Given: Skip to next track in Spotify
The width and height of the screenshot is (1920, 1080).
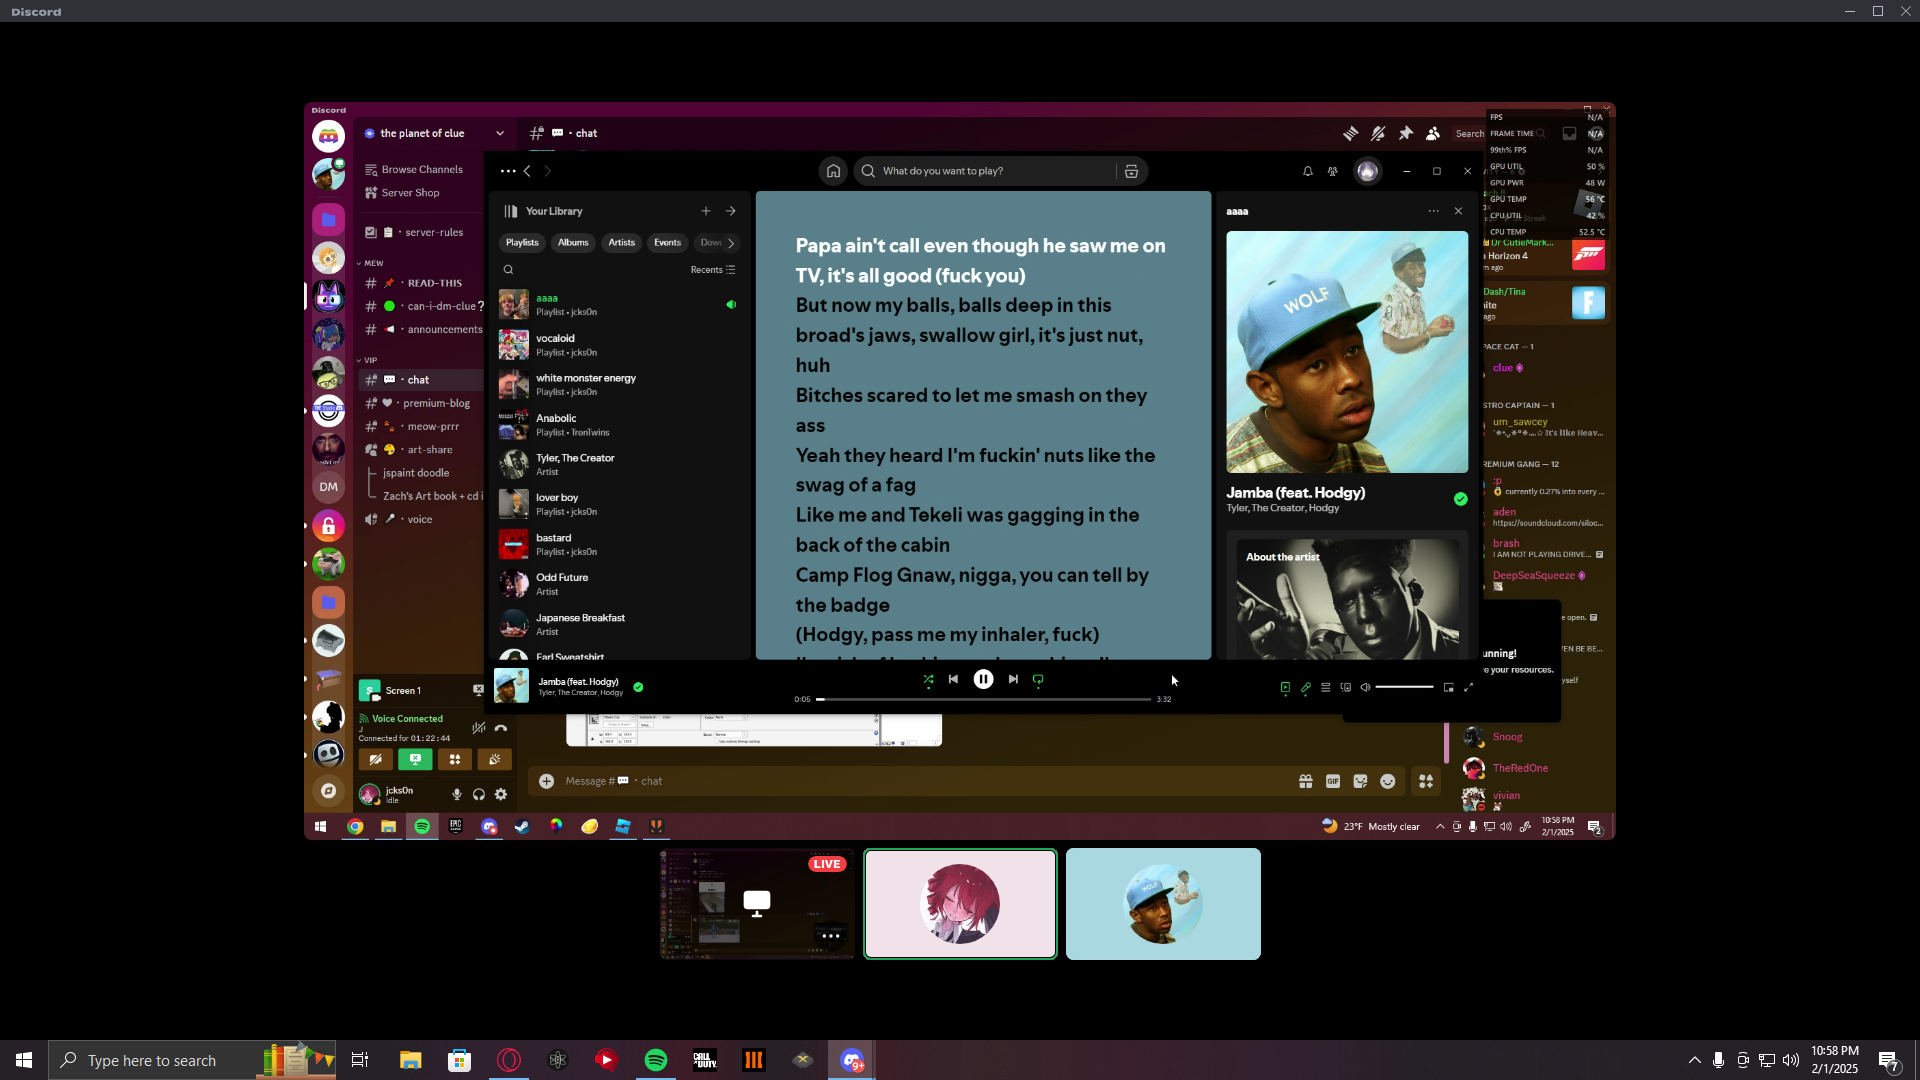Looking at the screenshot, I should (1013, 679).
